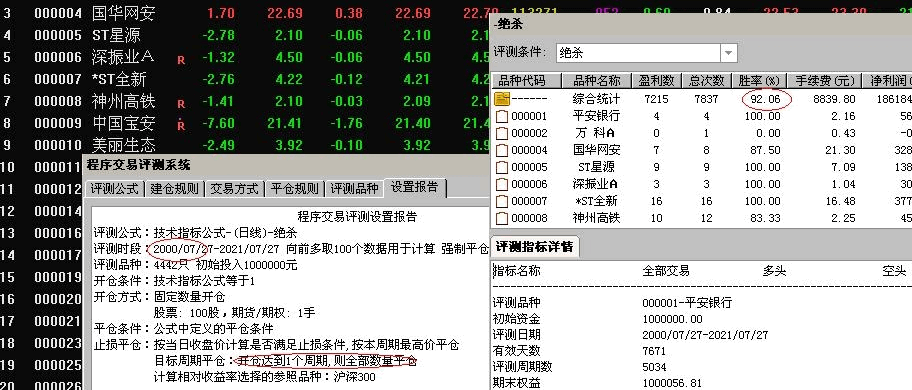Select *ST全新 in the results table

point(596,201)
